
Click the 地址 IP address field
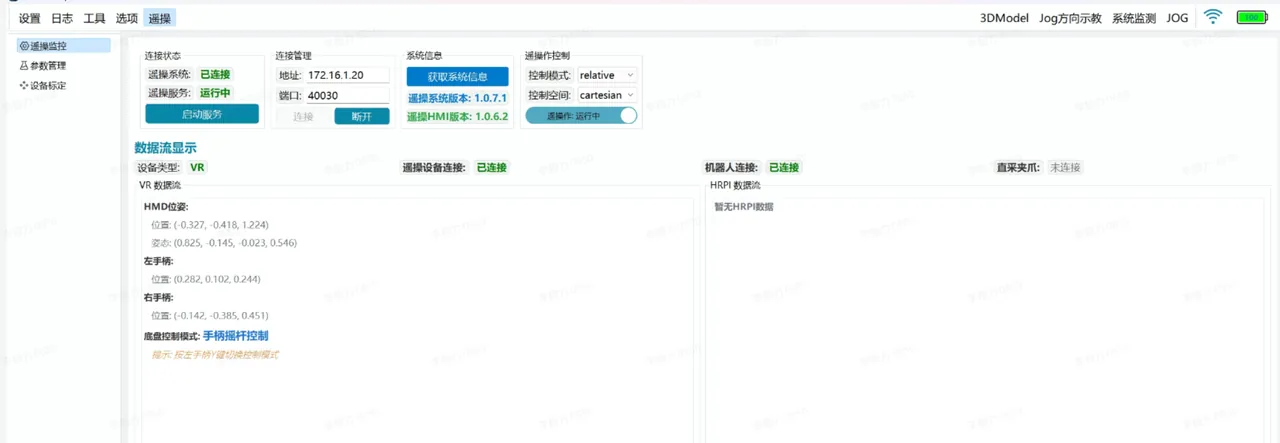coord(346,75)
